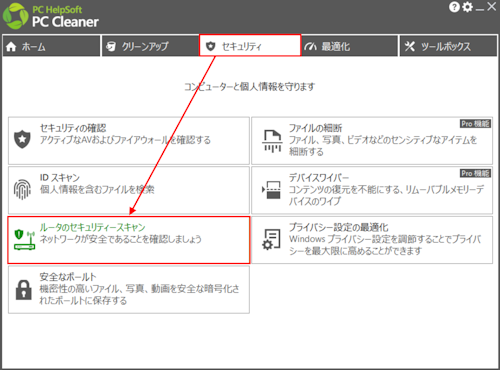Click the shield icon on the Security tab
Viewport: 500px width, 370px height.
[210, 46]
